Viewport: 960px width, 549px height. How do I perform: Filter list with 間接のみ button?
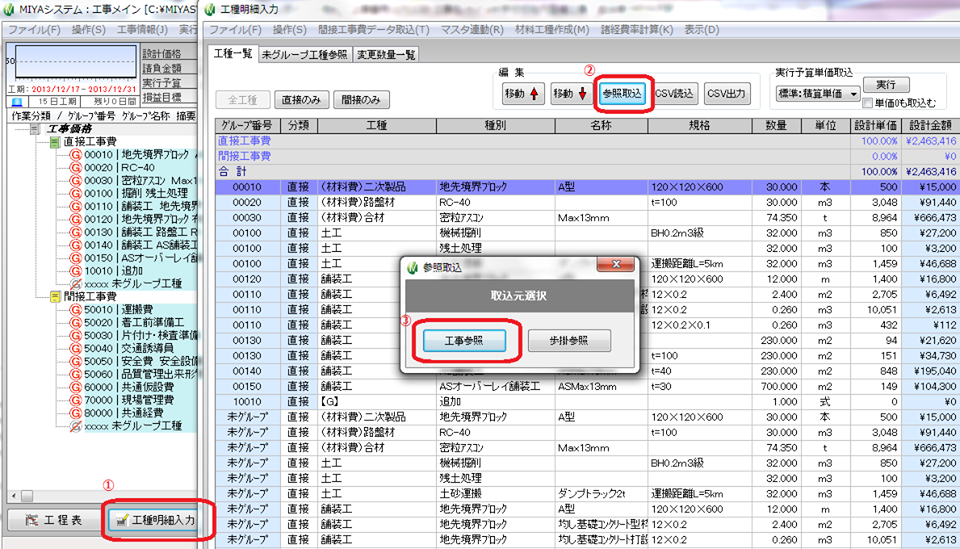pyautogui.click(x=361, y=100)
